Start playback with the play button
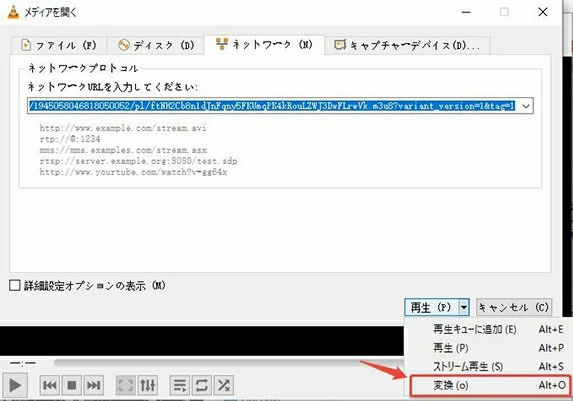 click(x=15, y=385)
